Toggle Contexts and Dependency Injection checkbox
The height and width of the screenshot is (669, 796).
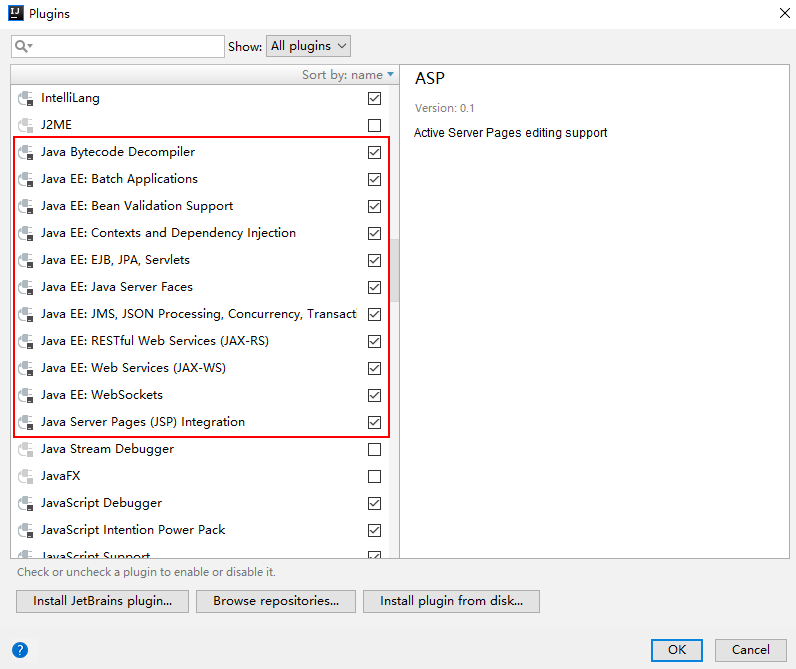[374, 233]
